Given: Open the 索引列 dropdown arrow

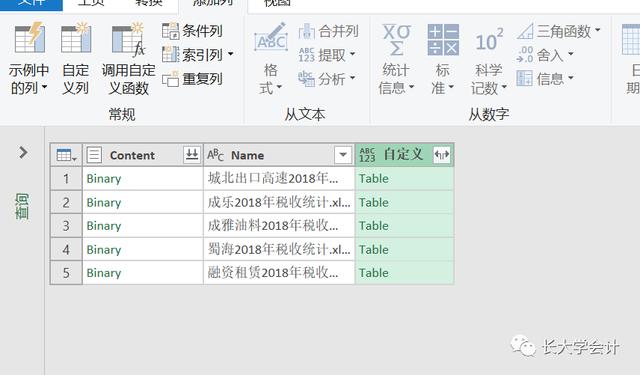Looking at the screenshot, I should (x=231, y=54).
